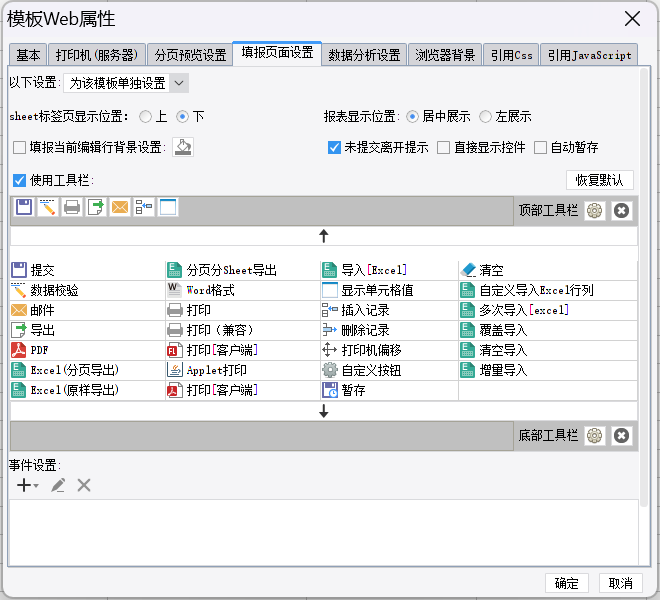This screenshot has width=660, height=600.
Task: Switch to the 引用JavaScript tab
Action: tap(589, 55)
